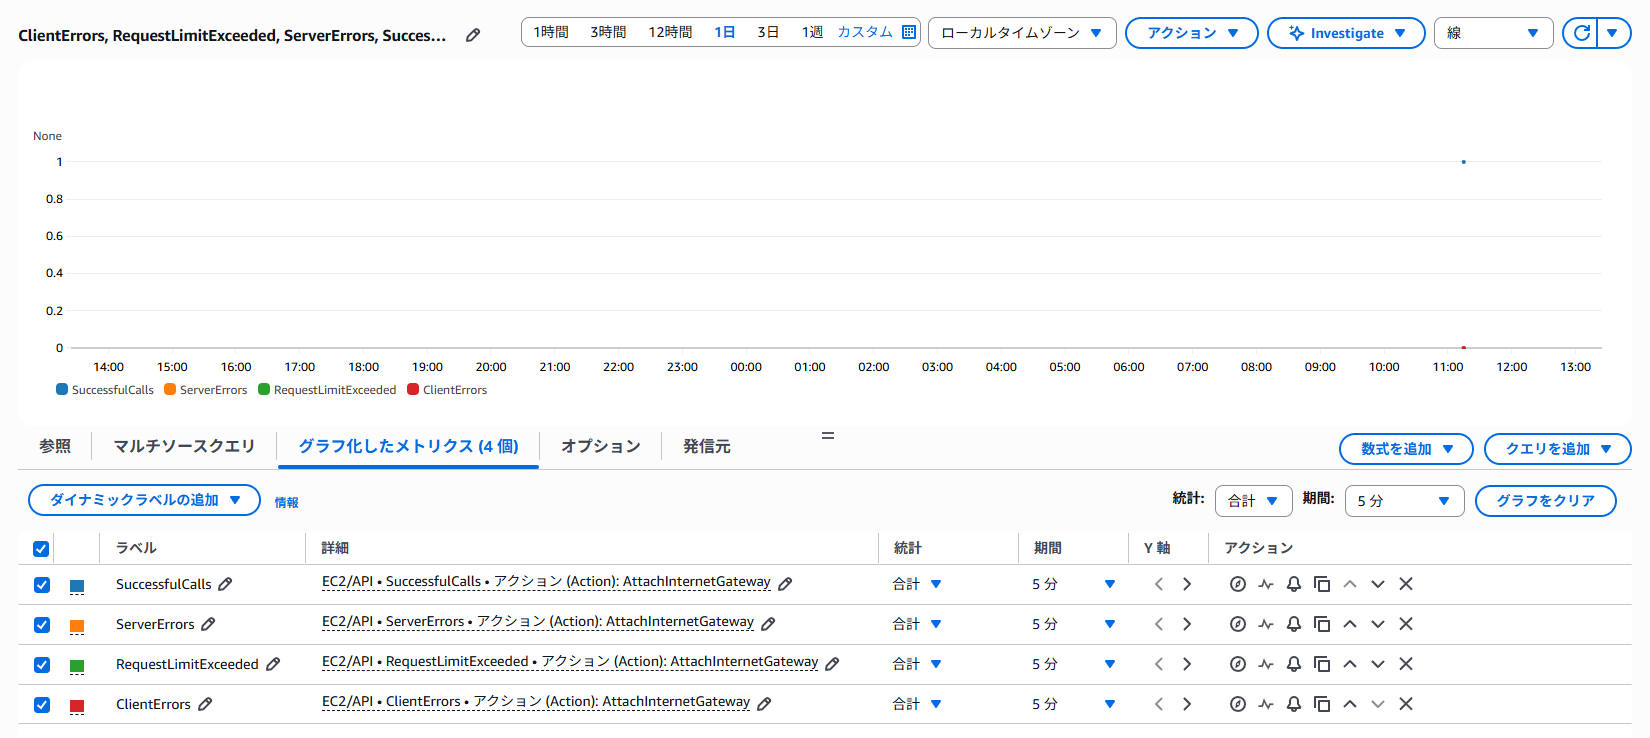
Task: Refresh the graph with the circular arrow
Action: point(1581,33)
